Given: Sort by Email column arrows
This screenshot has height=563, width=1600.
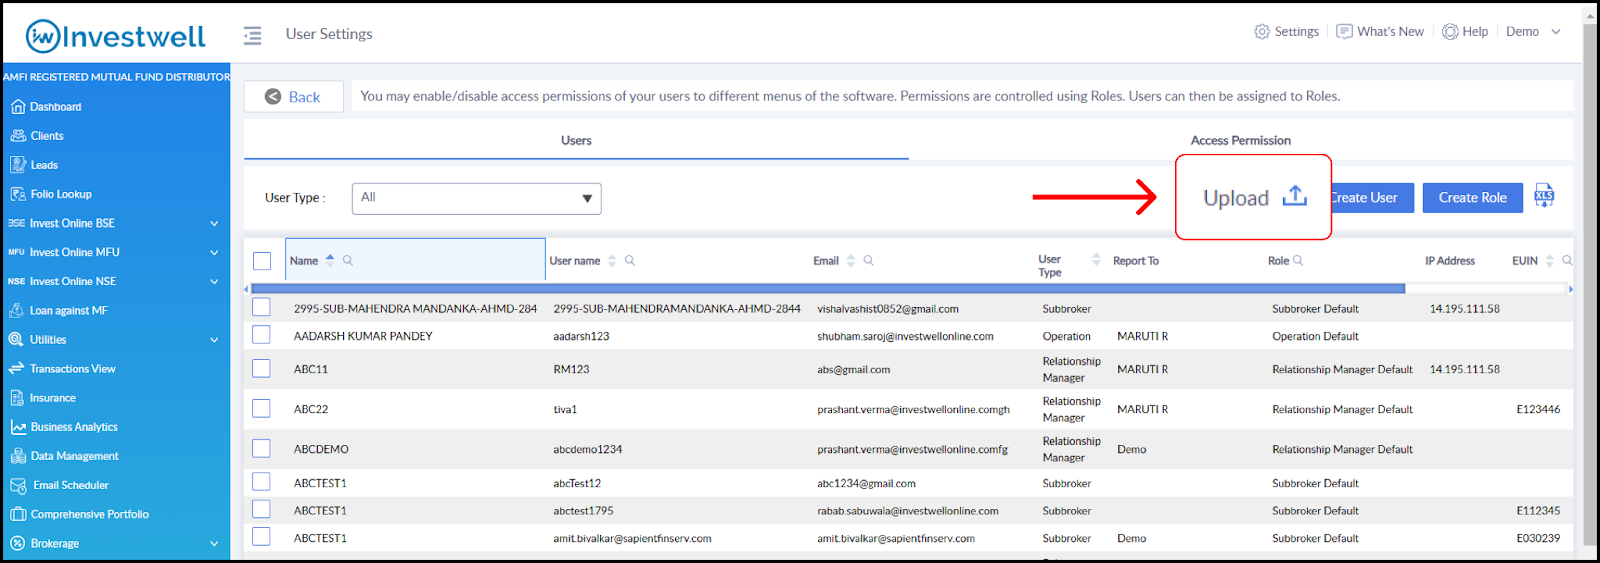Looking at the screenshot, I should click(x=851, y=260).
